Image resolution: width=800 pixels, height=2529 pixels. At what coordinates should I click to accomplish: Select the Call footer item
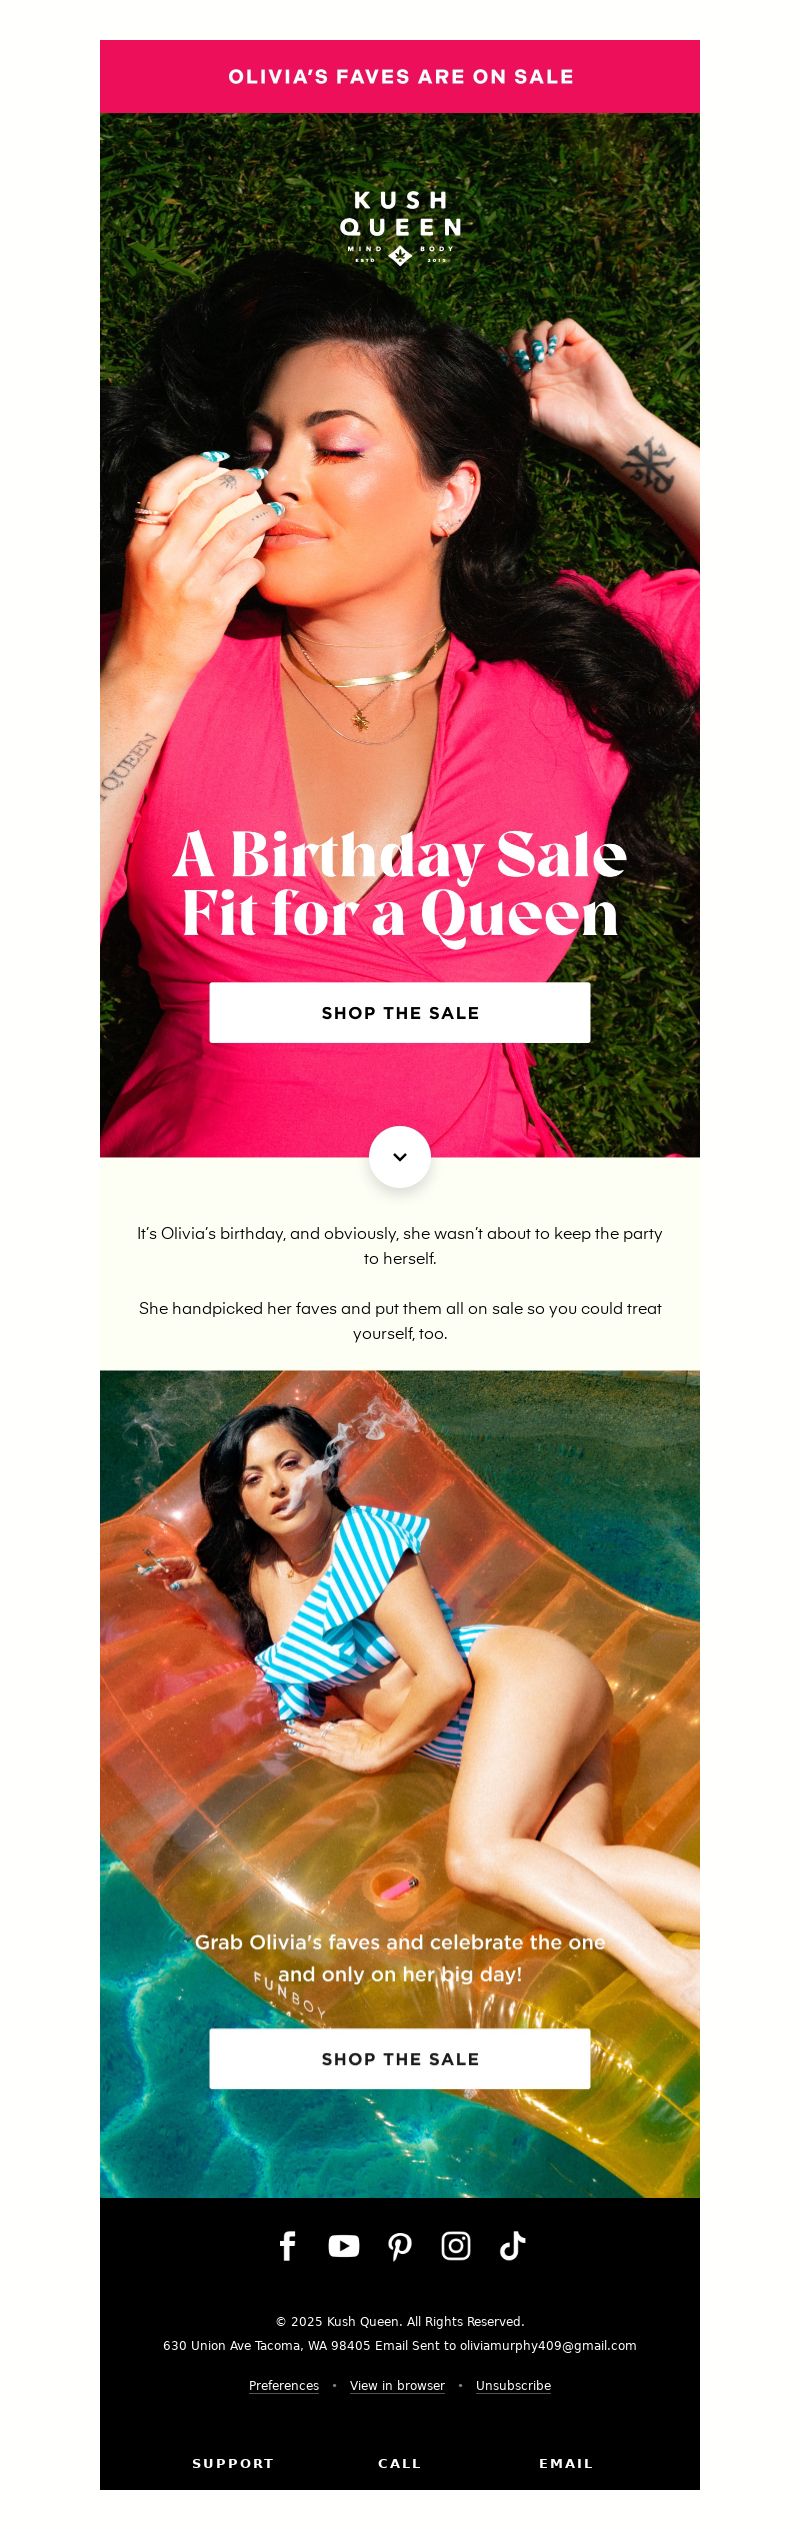pos(400,2464)
